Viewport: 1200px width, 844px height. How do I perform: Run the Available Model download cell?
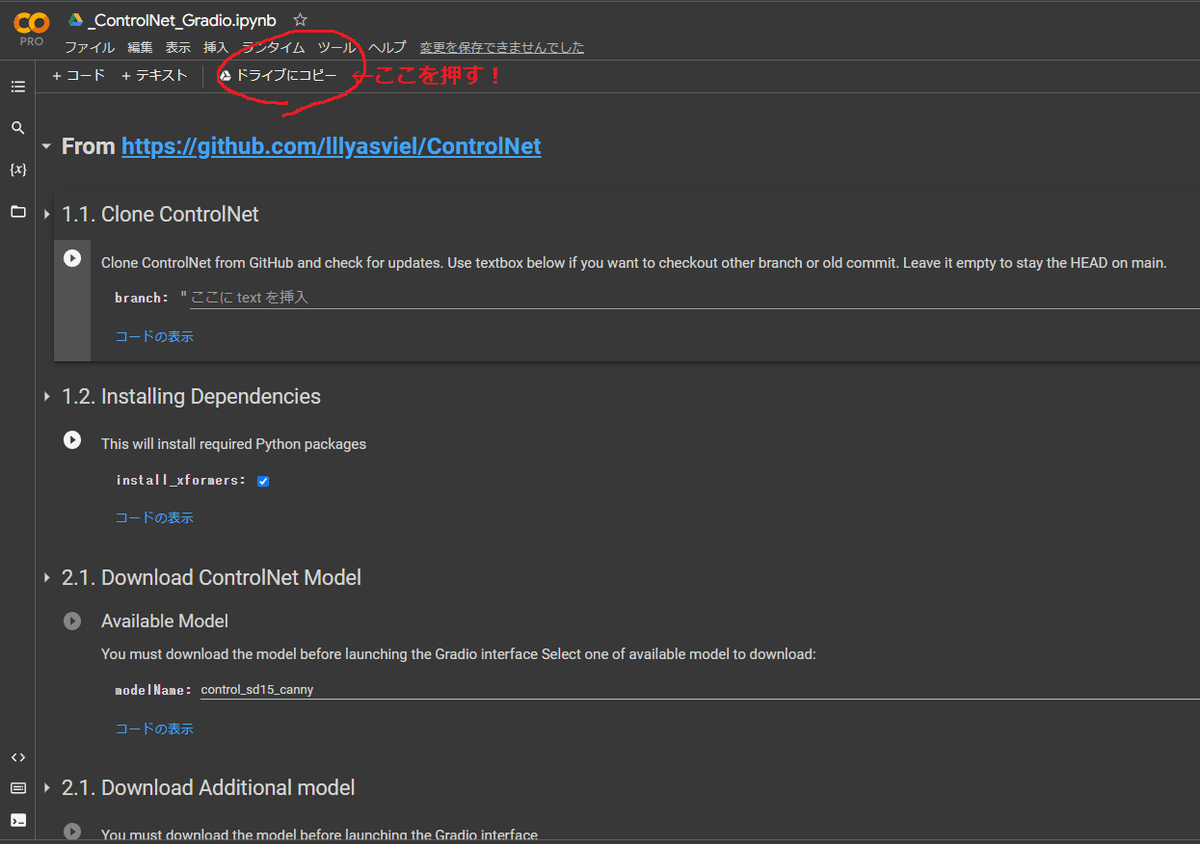72,621
